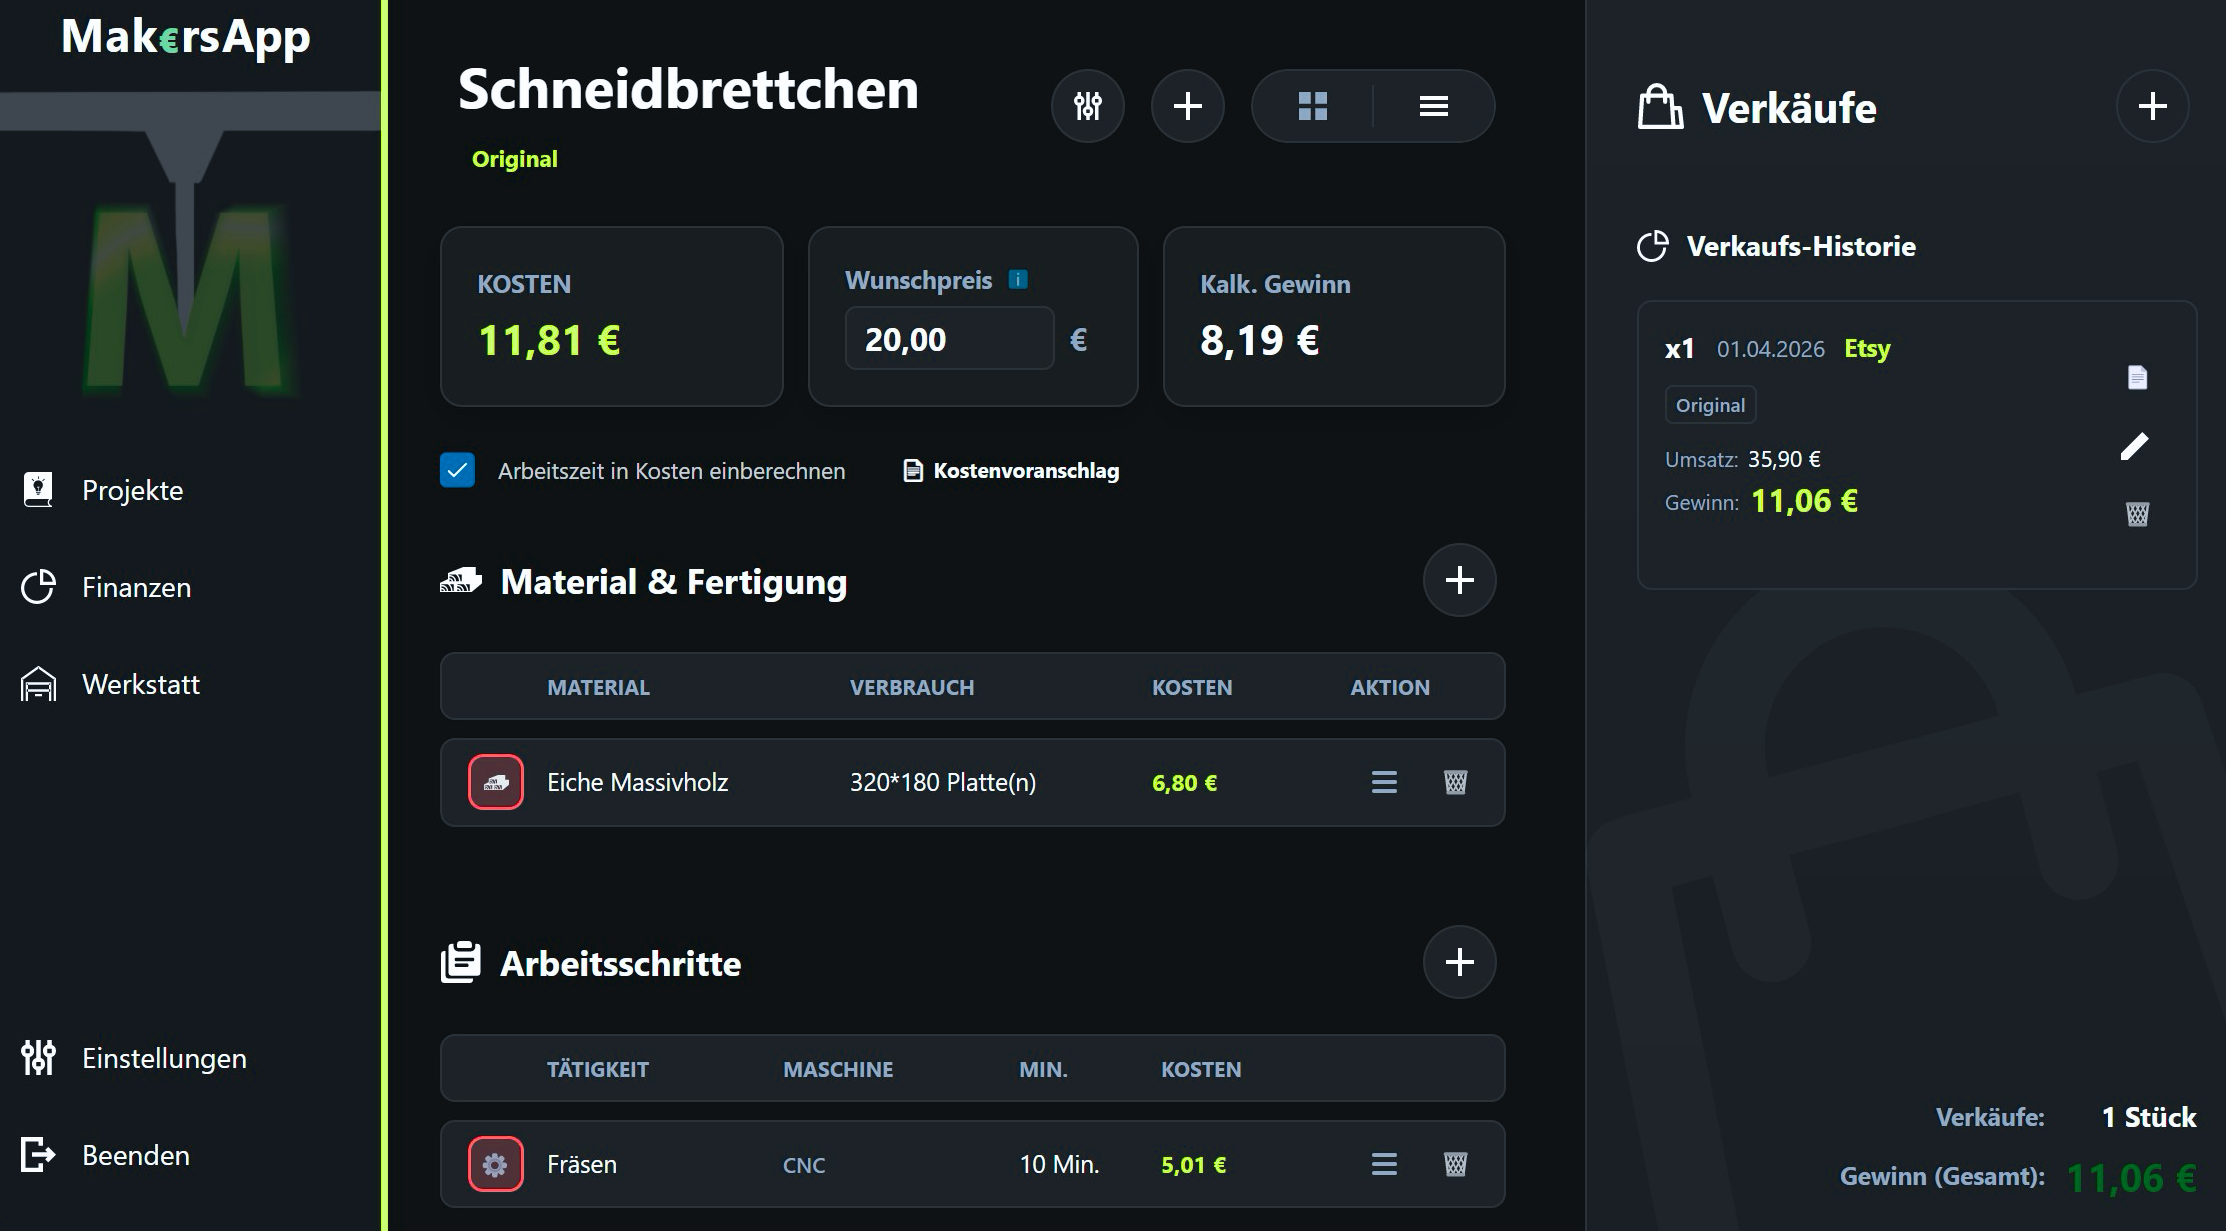
Task: Switch to grid view layout
Action: coord(1313,105)
